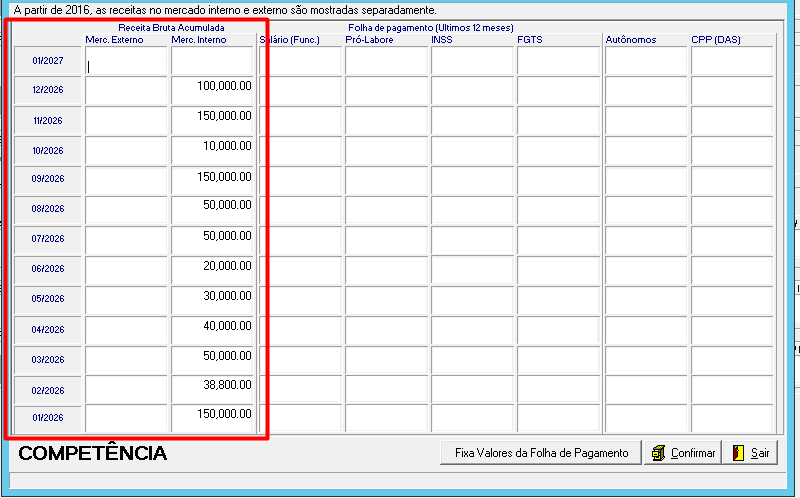The width and height of the screenshot is (800, 498).
Task: Select Merc. Externo field for 05/2026
Action: click(x=126, y=301)
